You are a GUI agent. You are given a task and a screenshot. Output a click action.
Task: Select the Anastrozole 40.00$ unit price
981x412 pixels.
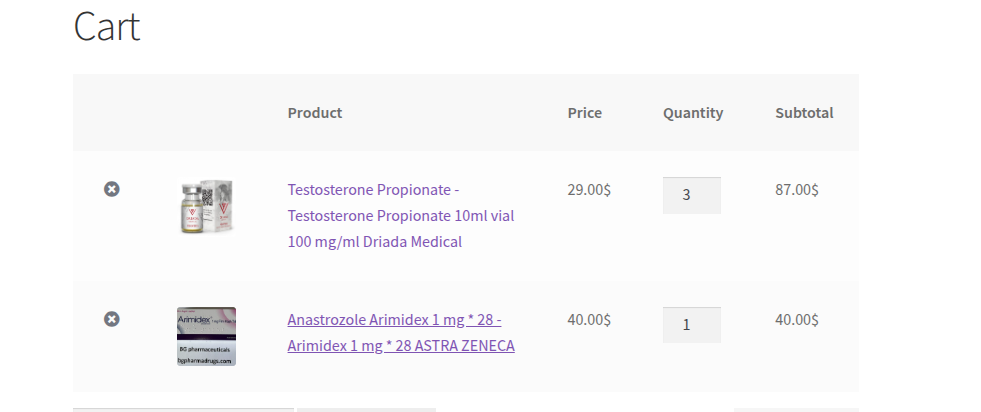point(589,319)
